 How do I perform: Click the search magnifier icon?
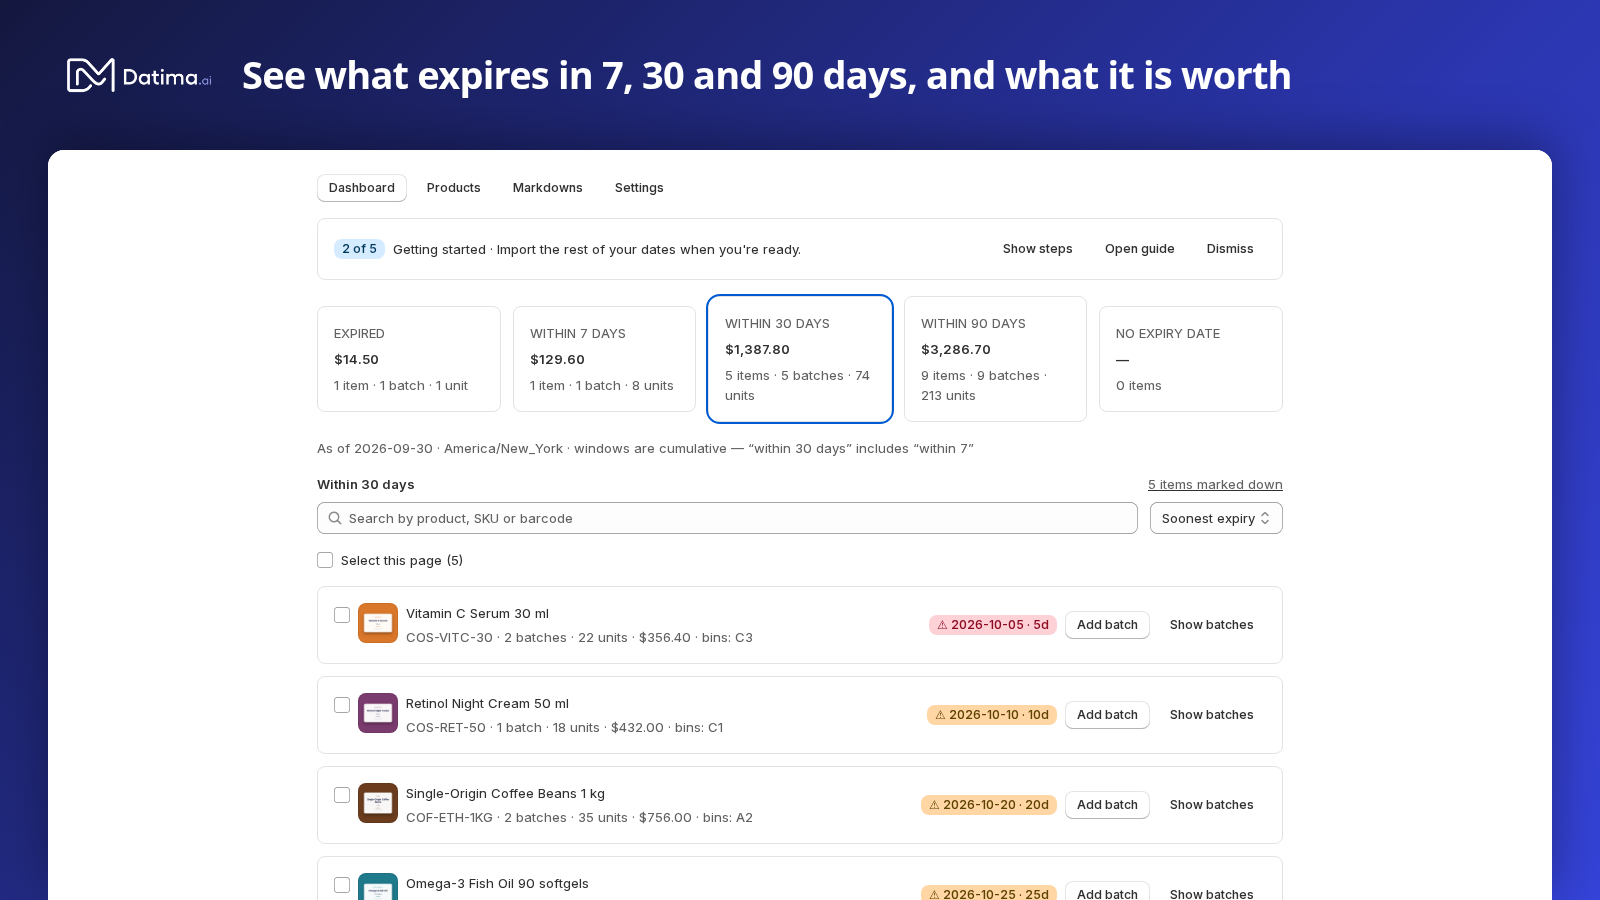tap(335, 518)
